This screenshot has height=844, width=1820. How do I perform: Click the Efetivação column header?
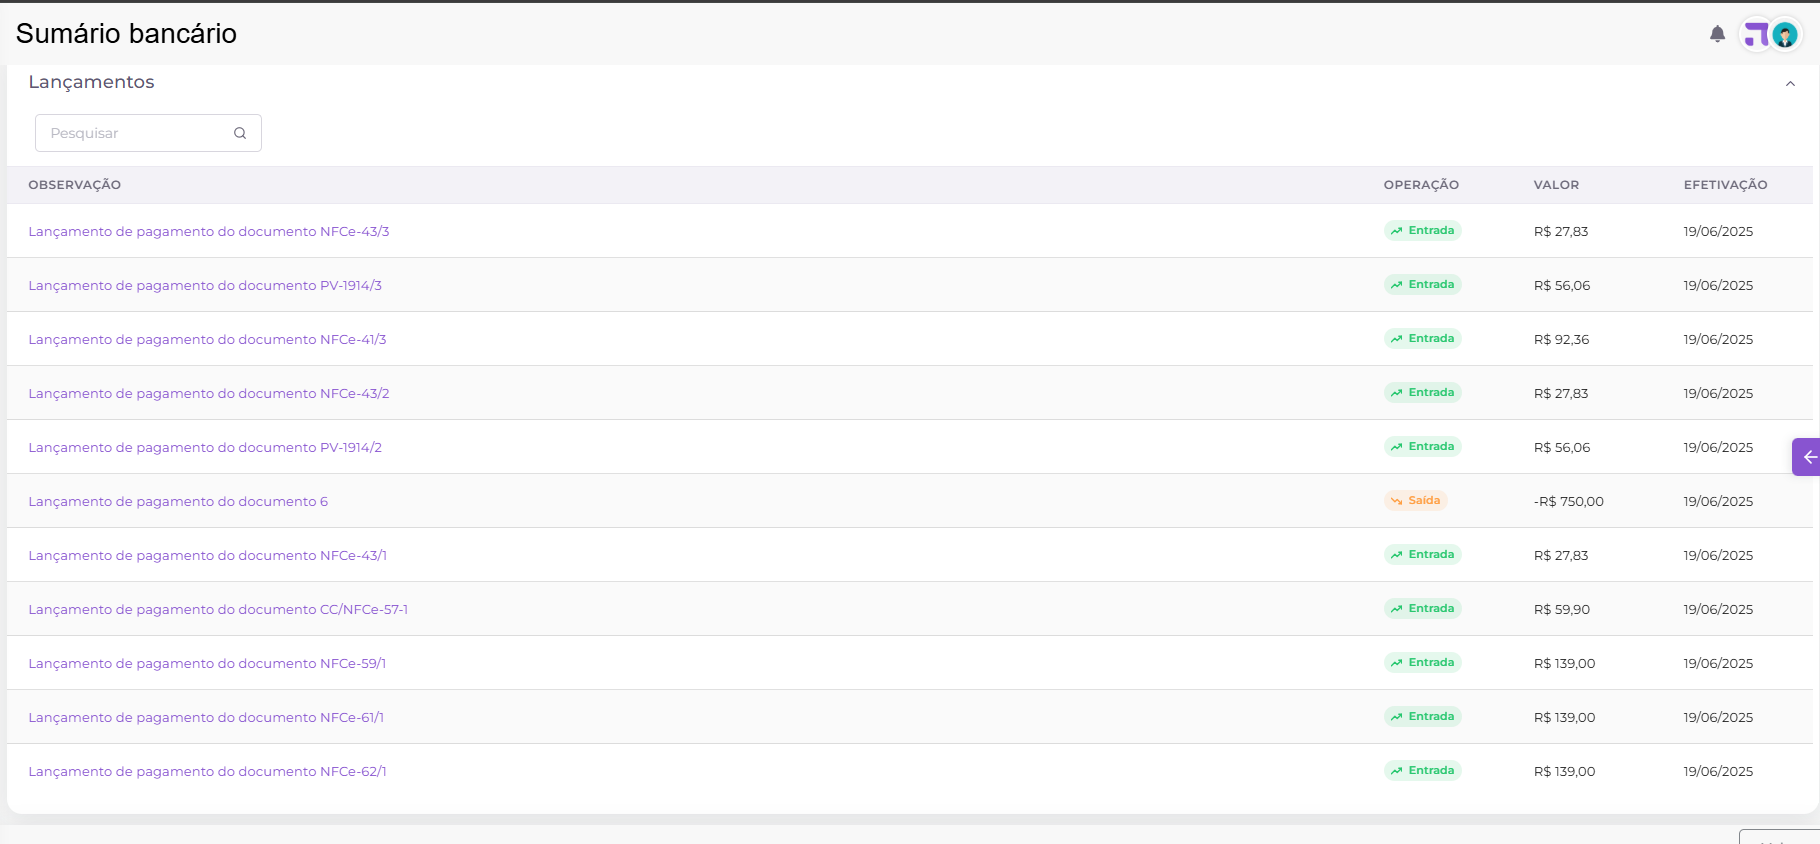pos(1725,185)
